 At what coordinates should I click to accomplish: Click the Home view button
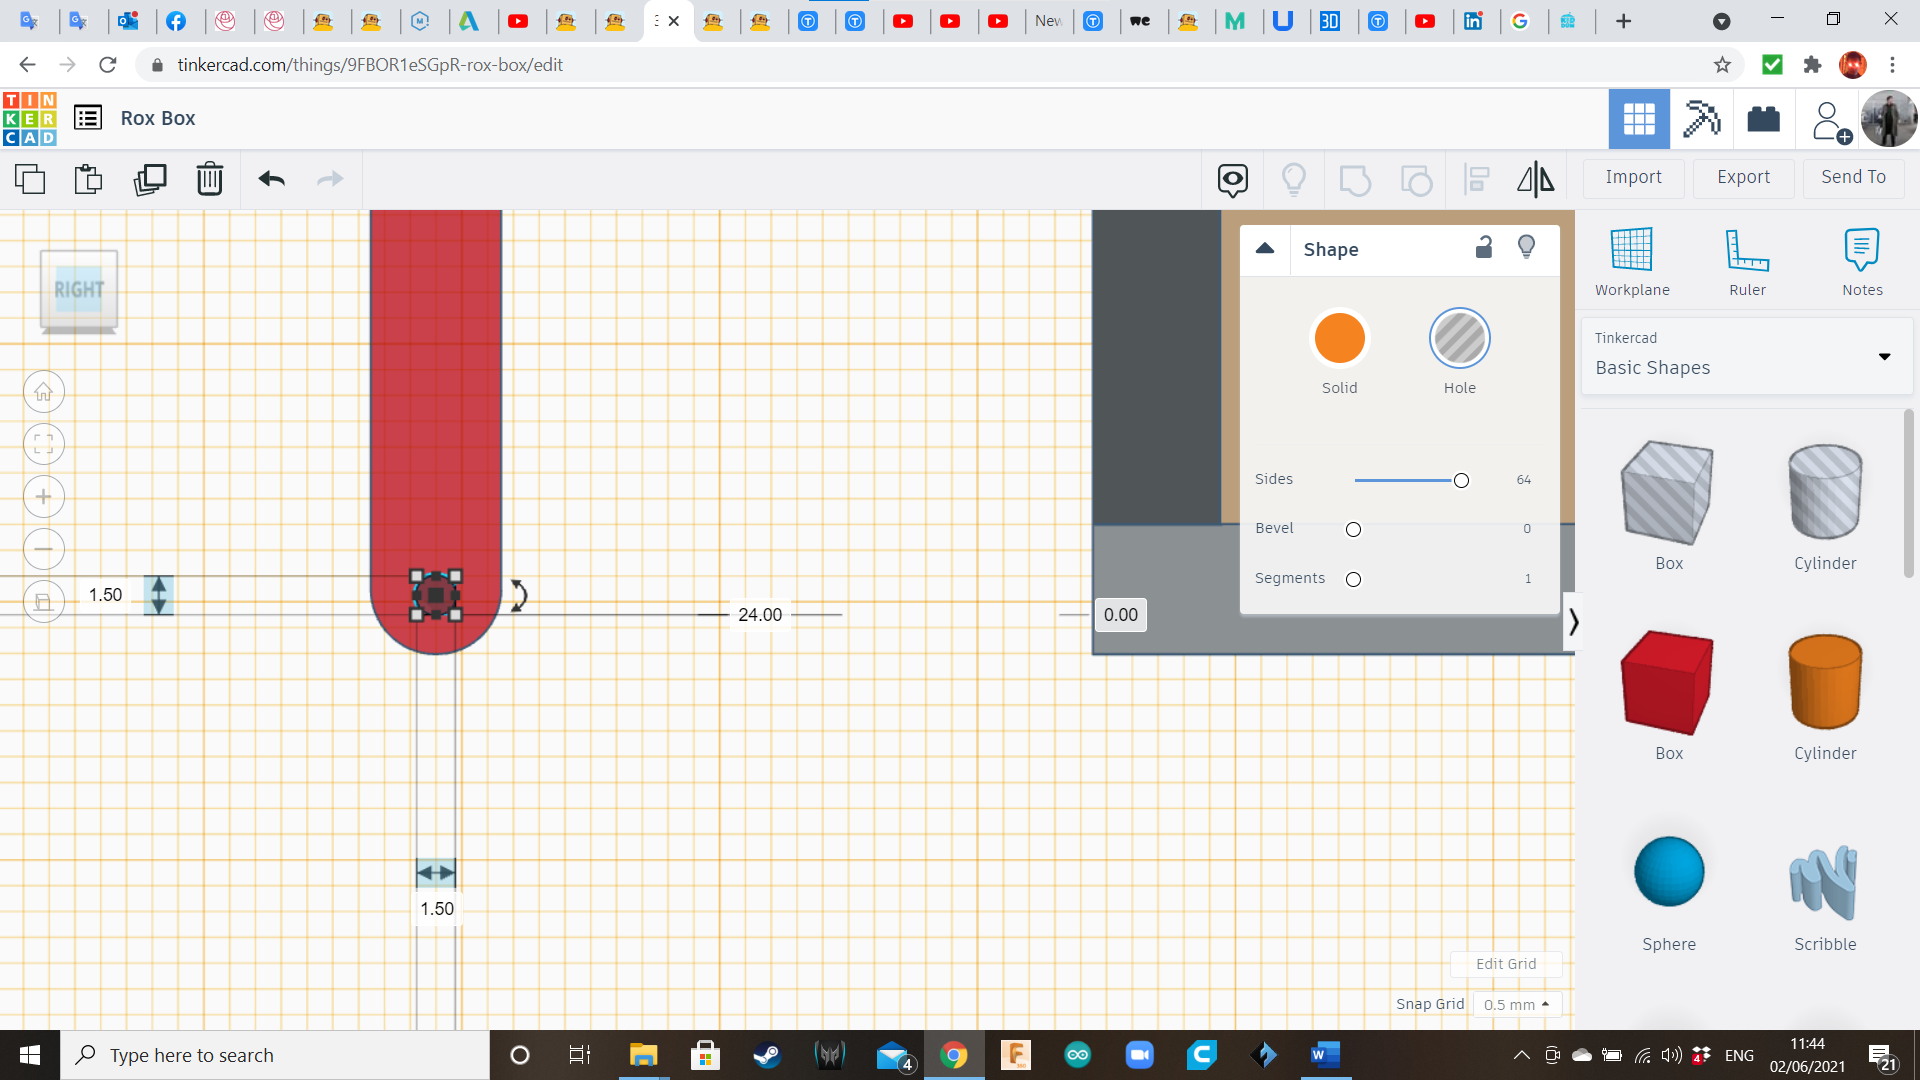click(x=44, y=392)
